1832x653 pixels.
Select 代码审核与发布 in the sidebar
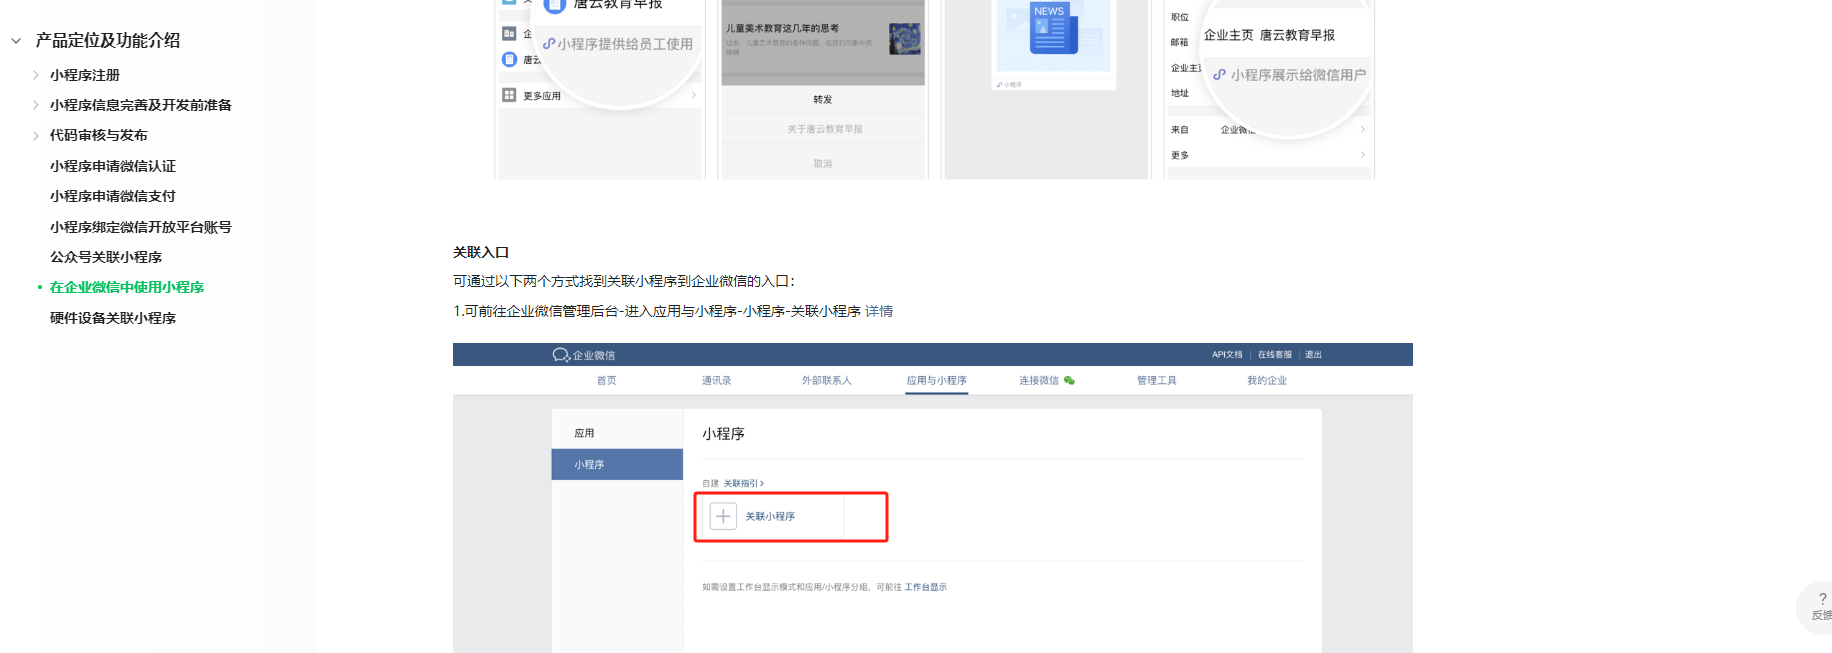coord(99,135)
